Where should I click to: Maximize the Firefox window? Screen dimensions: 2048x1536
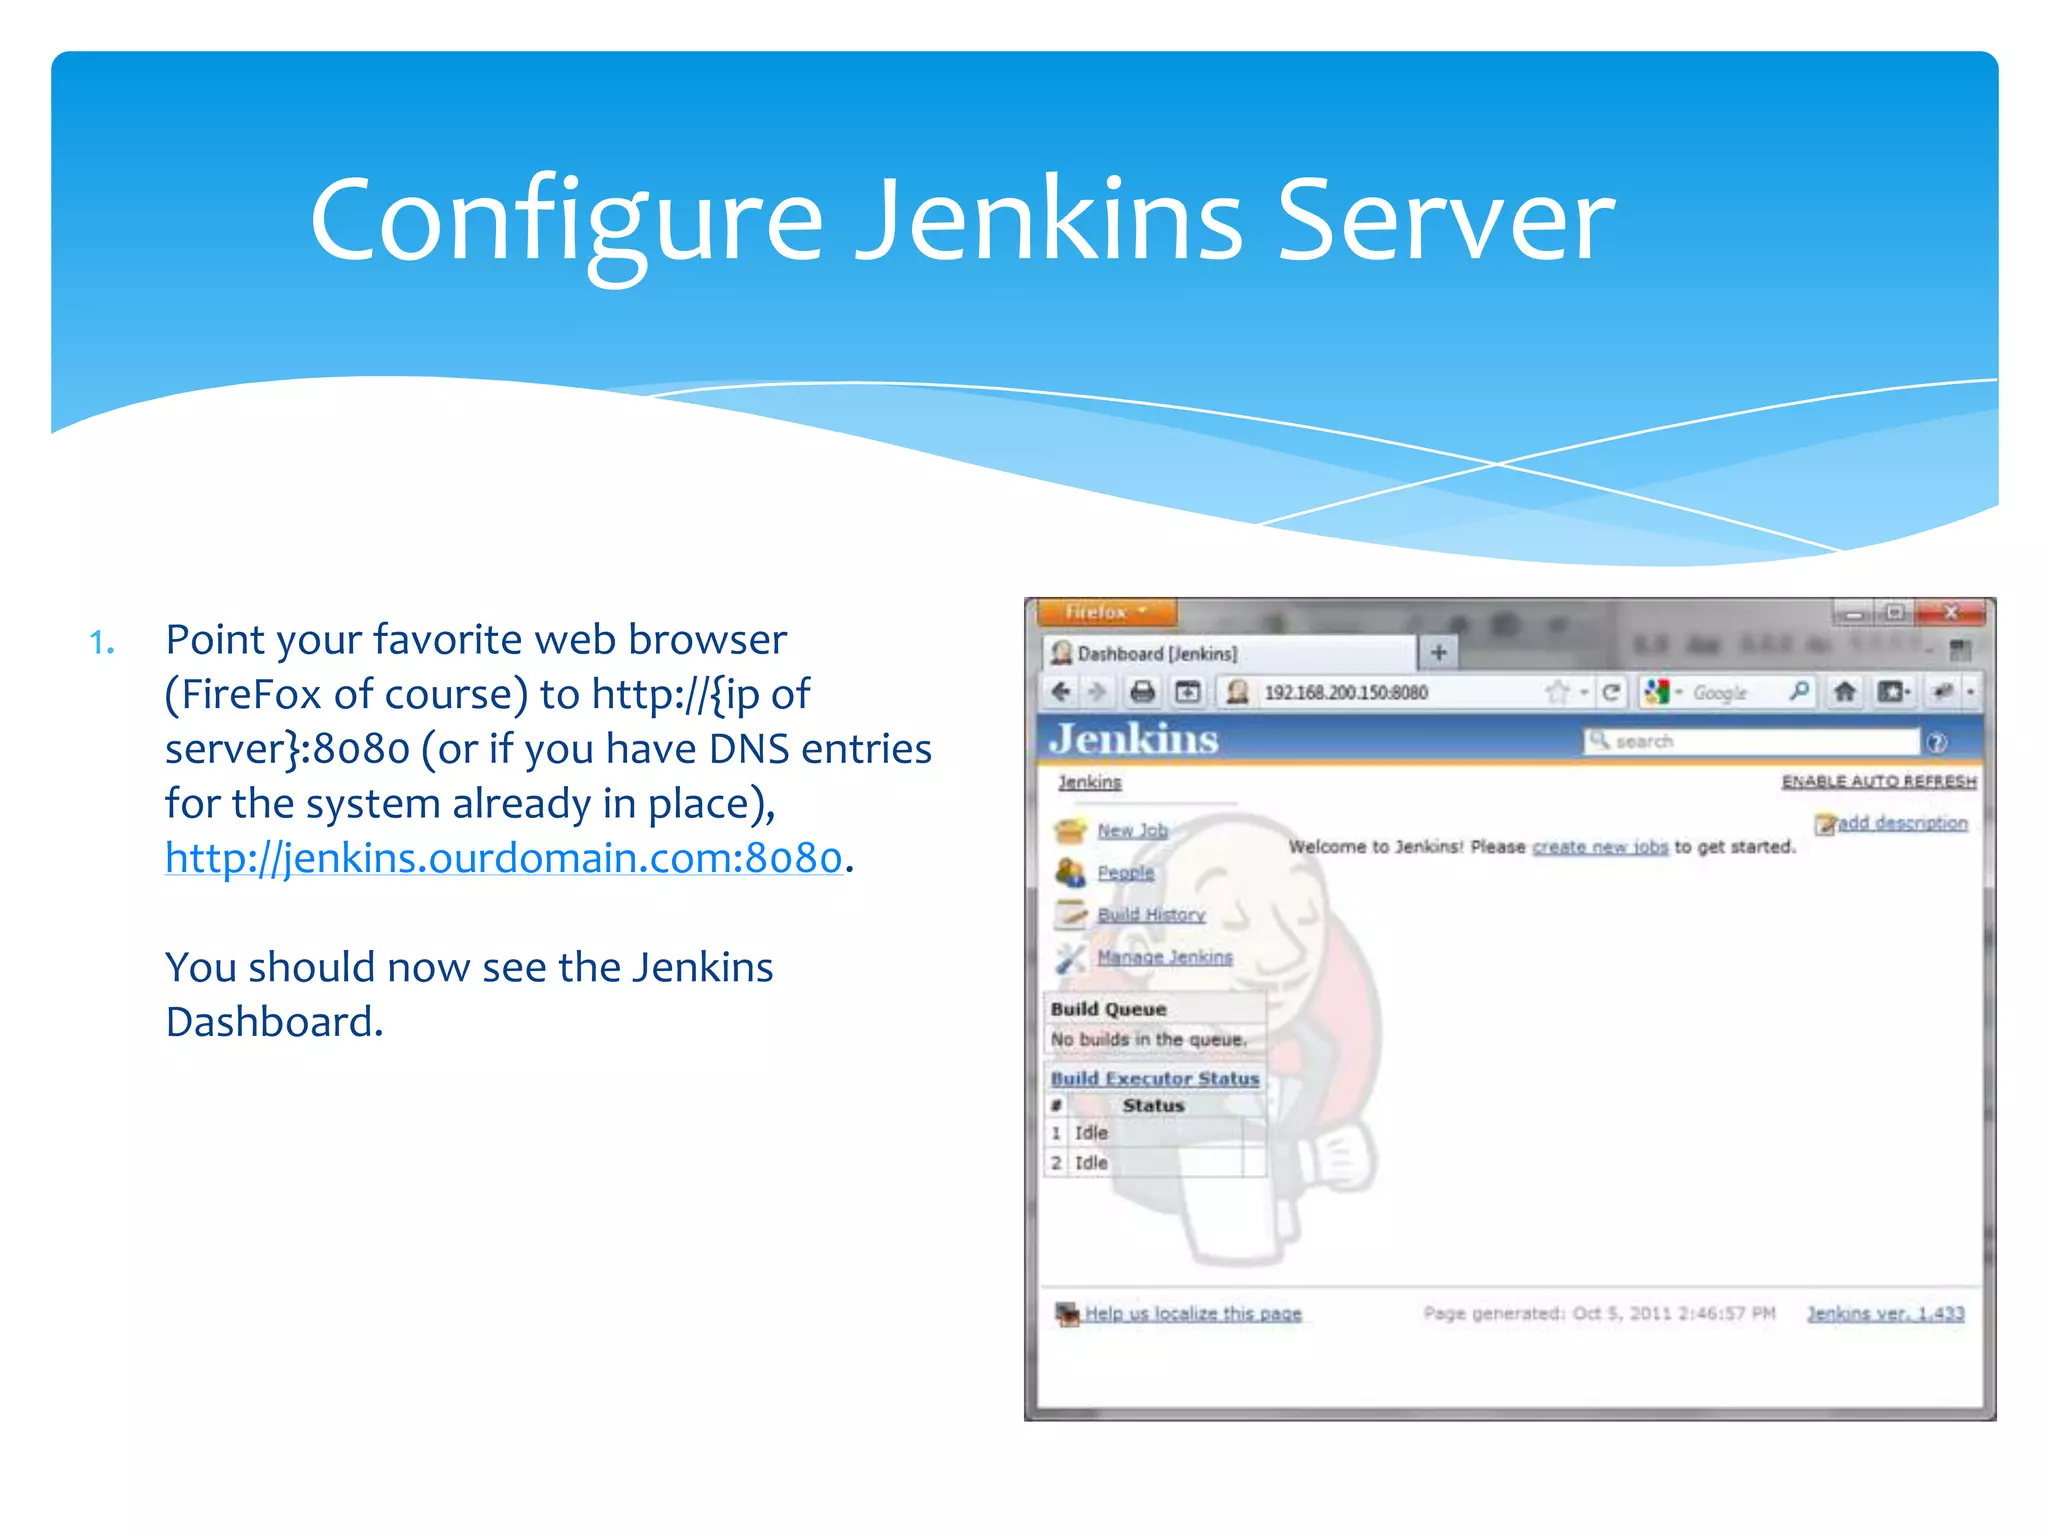[x=1894, y=612]
